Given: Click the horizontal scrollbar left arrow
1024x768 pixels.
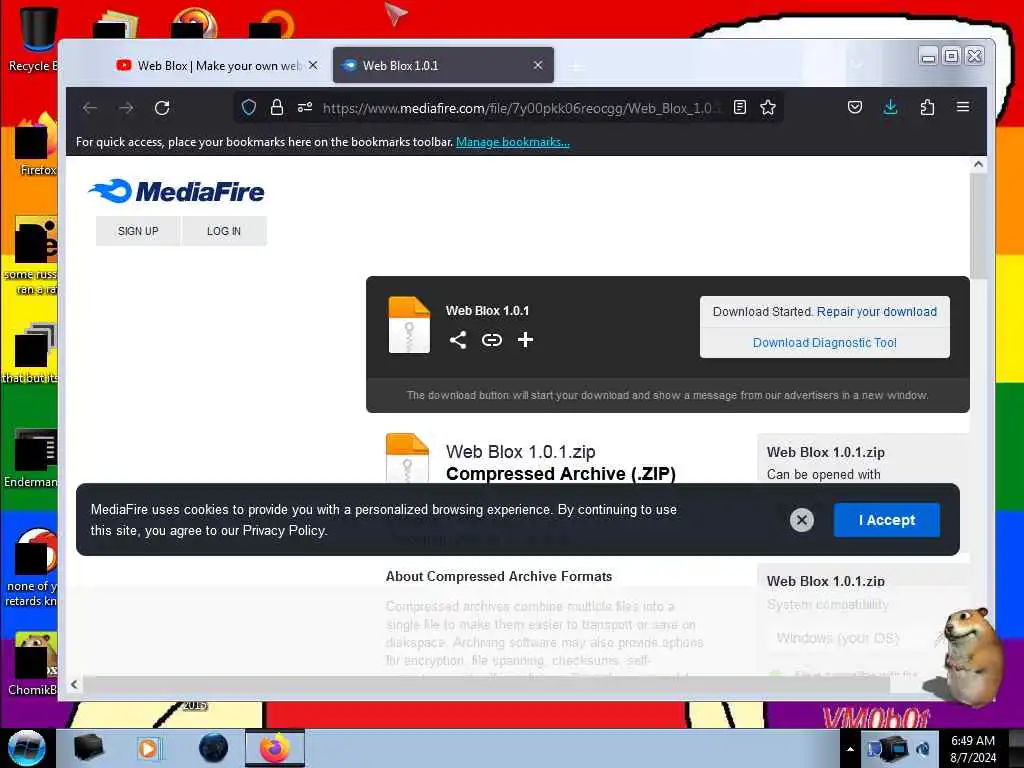Looking at the screenshot, I should (x=74, y=684).
